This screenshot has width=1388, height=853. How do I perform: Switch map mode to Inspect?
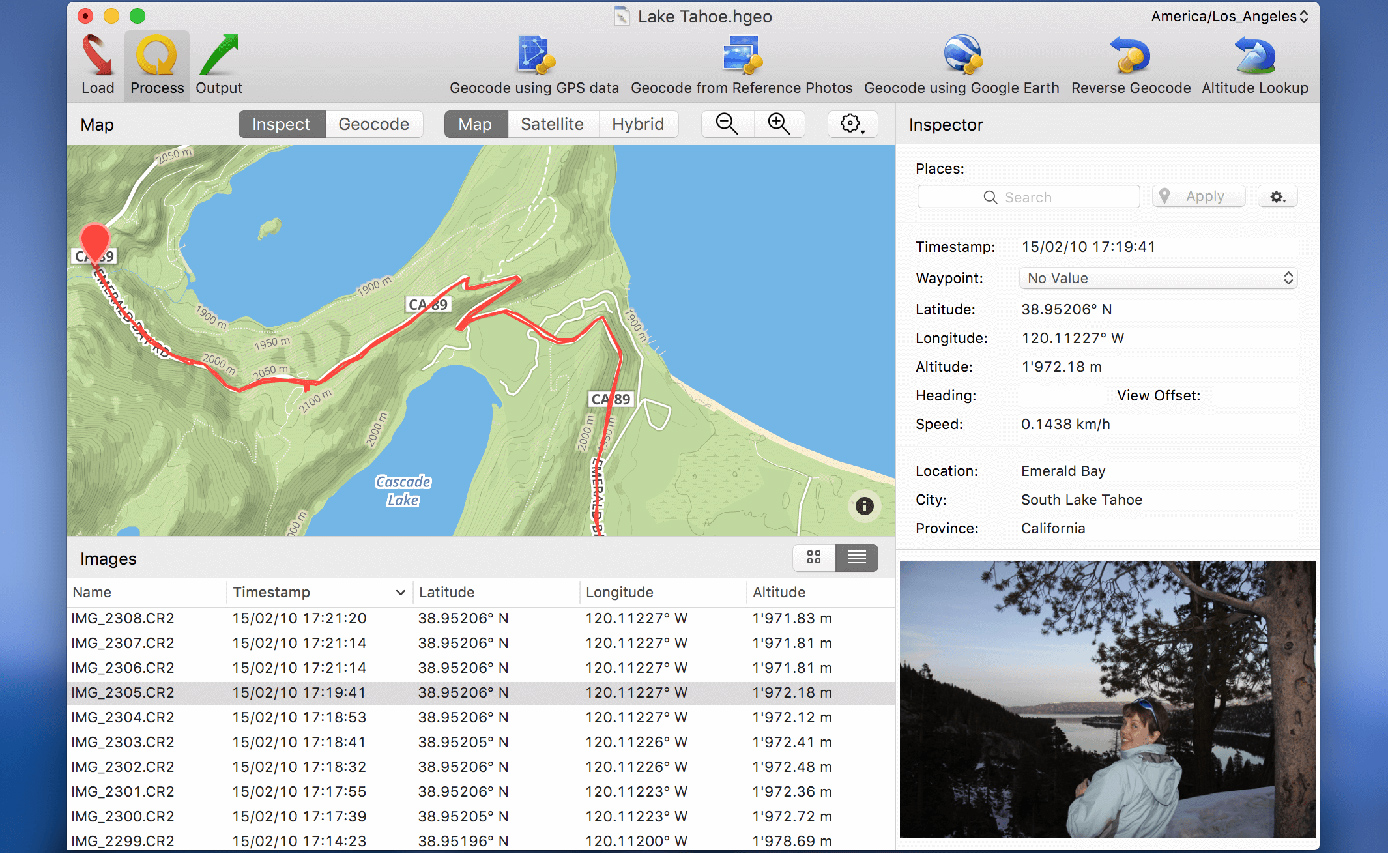point(281,124)
